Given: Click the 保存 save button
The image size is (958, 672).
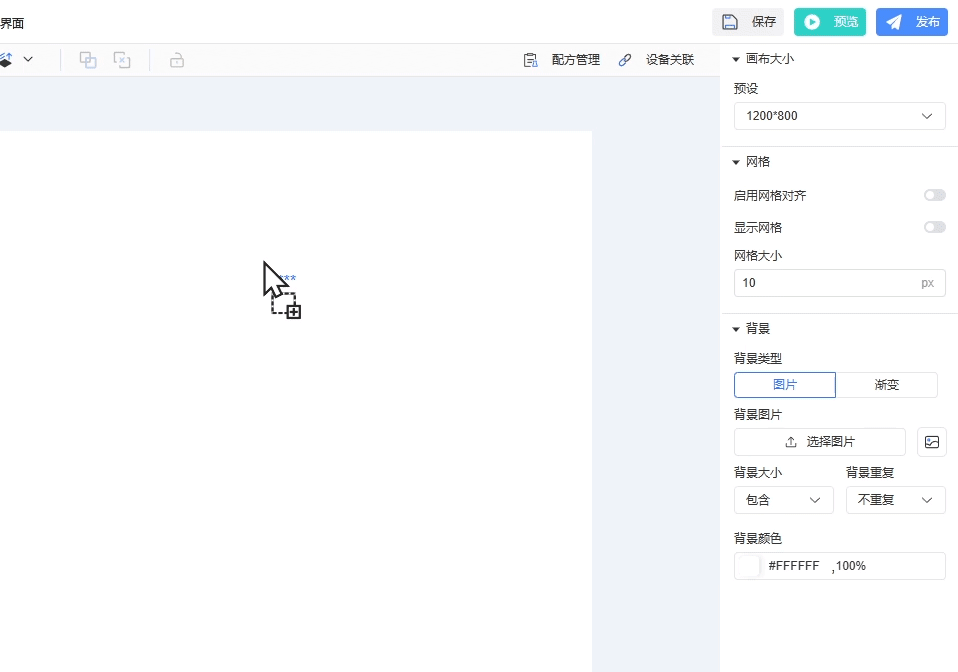Looking at the screenshot, I should pos(748,22).
